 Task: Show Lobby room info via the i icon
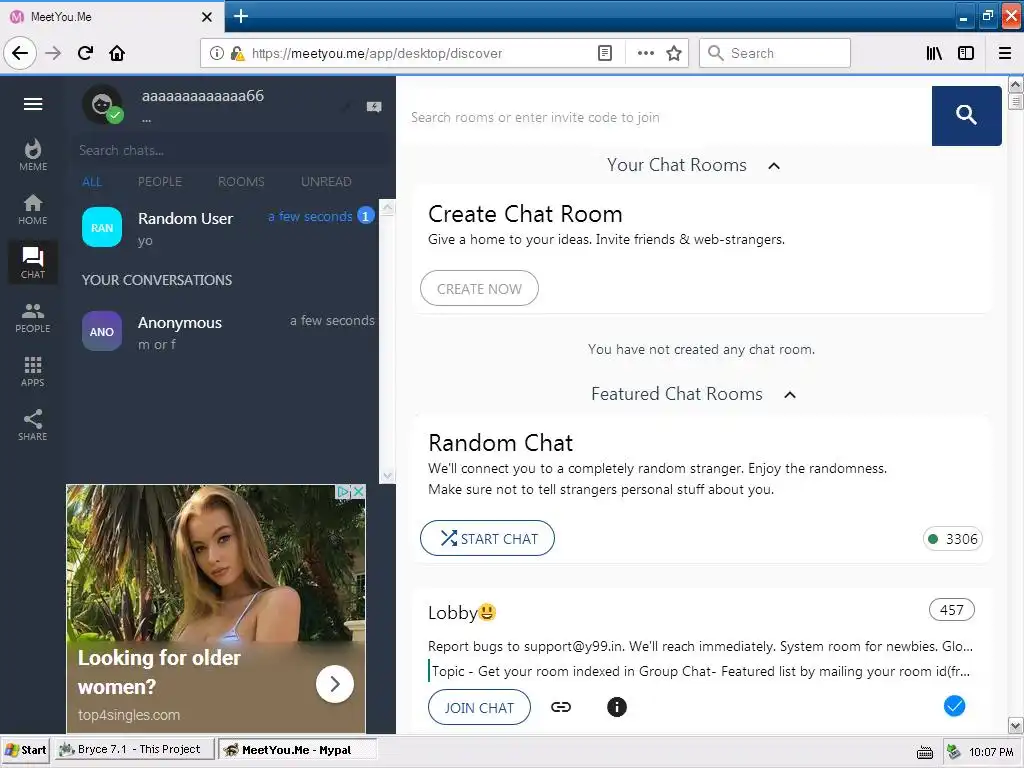pyautogui.click(x=616, y=707)
